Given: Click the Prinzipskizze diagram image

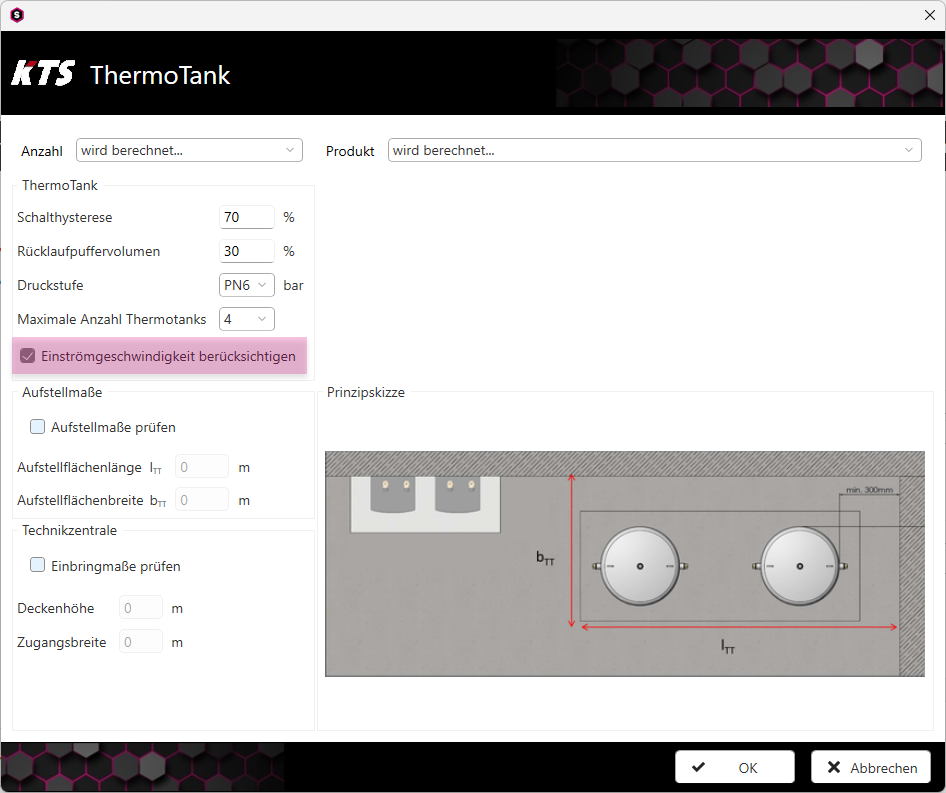Looking at the screenshot, I should click(624, 564).
